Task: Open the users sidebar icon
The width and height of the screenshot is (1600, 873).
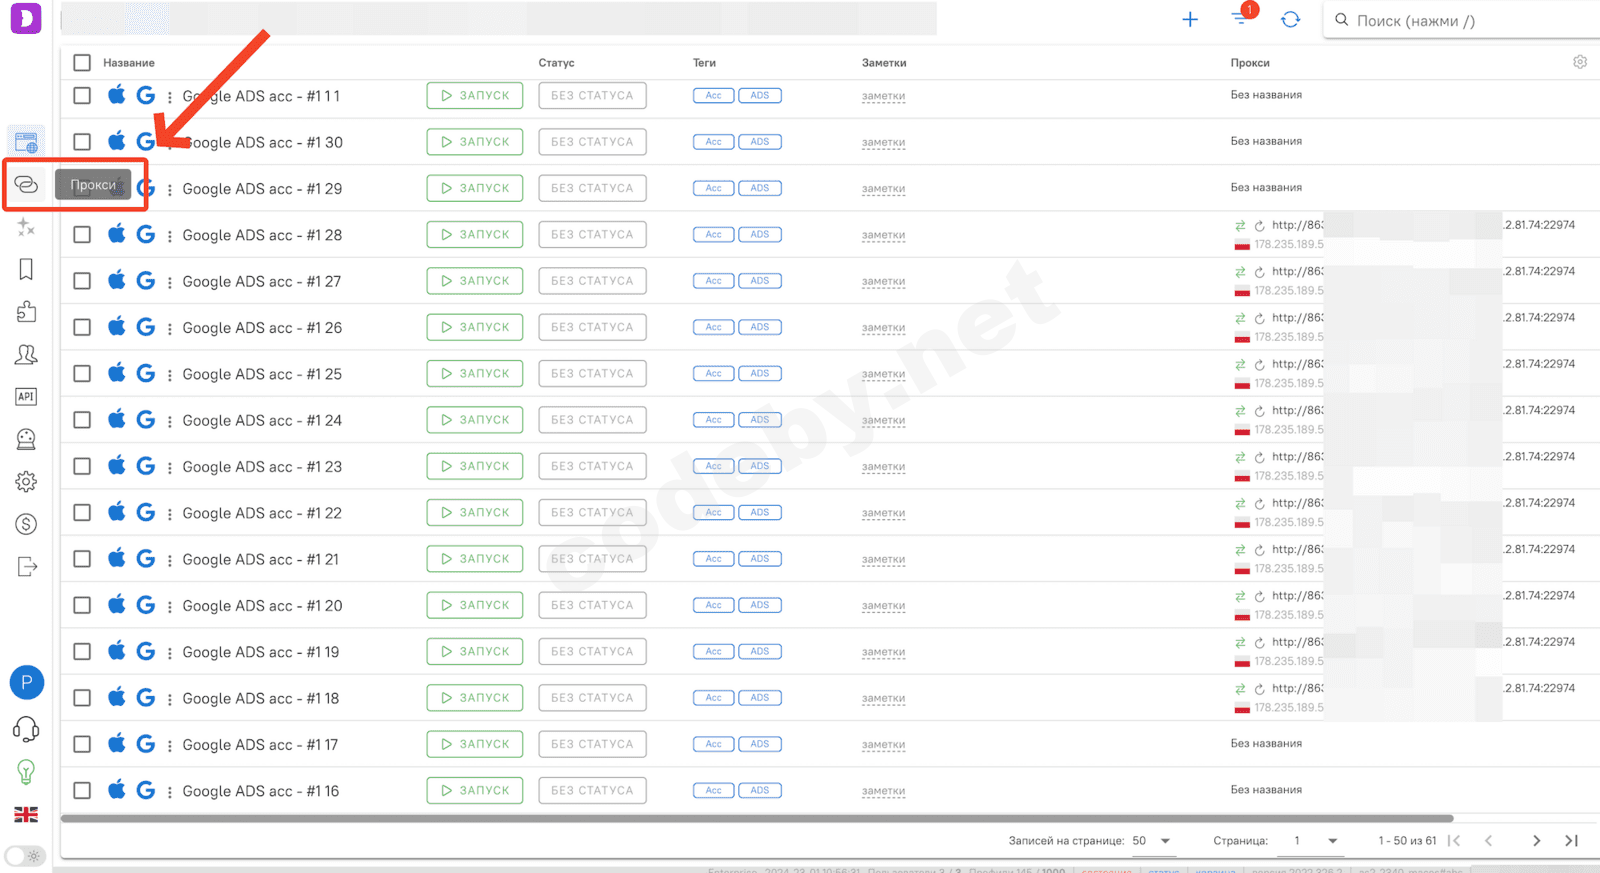Action: [26, 354]
